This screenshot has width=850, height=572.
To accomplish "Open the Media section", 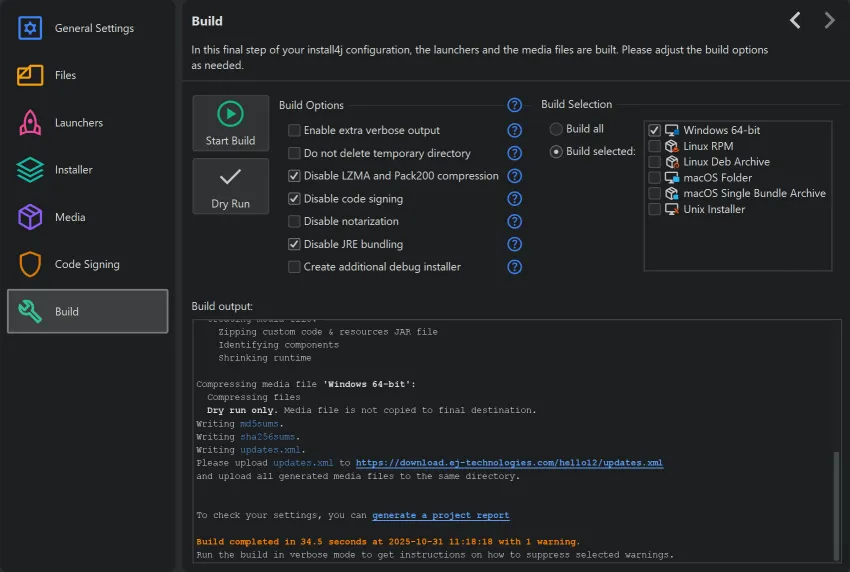I will 87,217.
